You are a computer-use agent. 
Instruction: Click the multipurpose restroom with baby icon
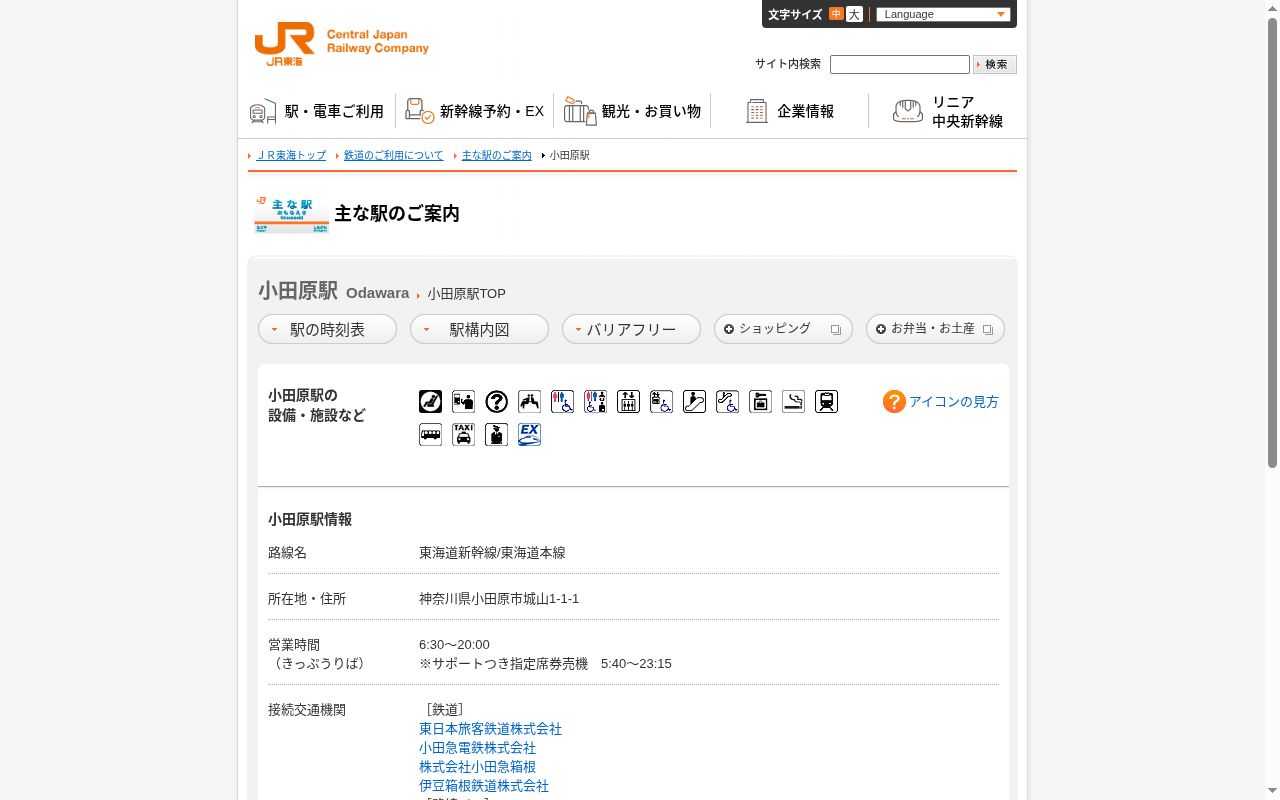(x=595, y=402)
